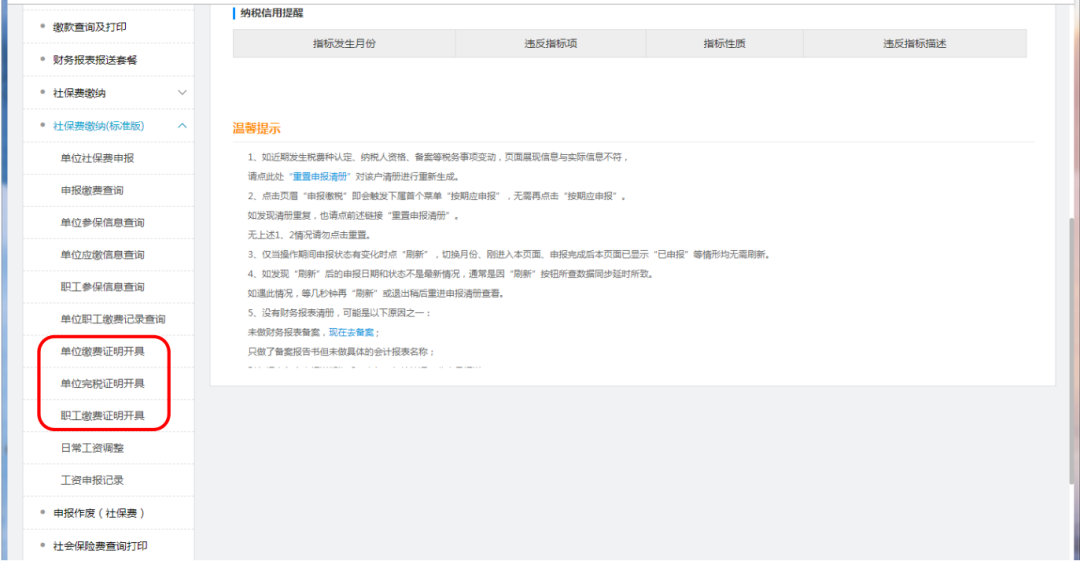This screenshot has width=1080, height=561.
Task: Open 单位职工缴费记录查询 submenu
Action: tap(113, 319)
